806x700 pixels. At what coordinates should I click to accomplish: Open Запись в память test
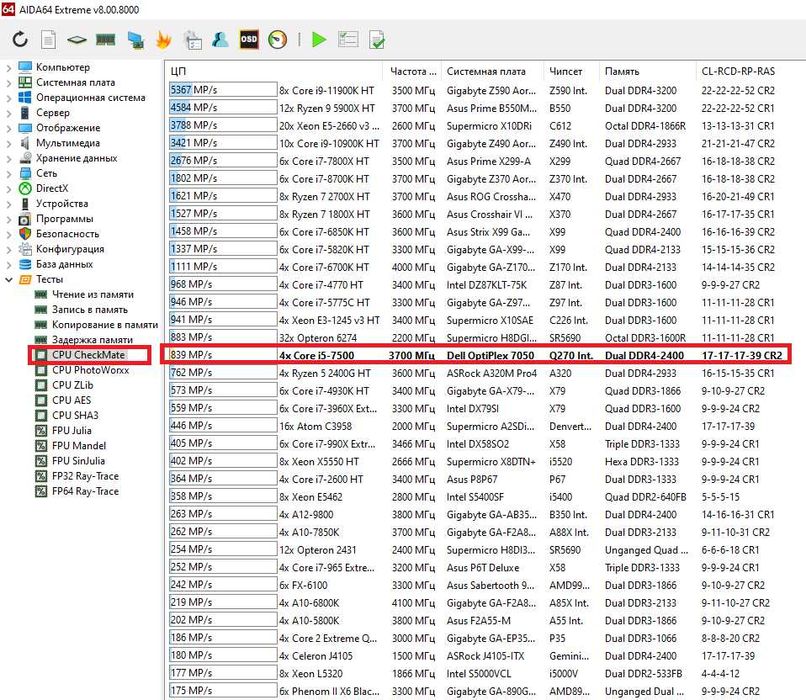89,309
